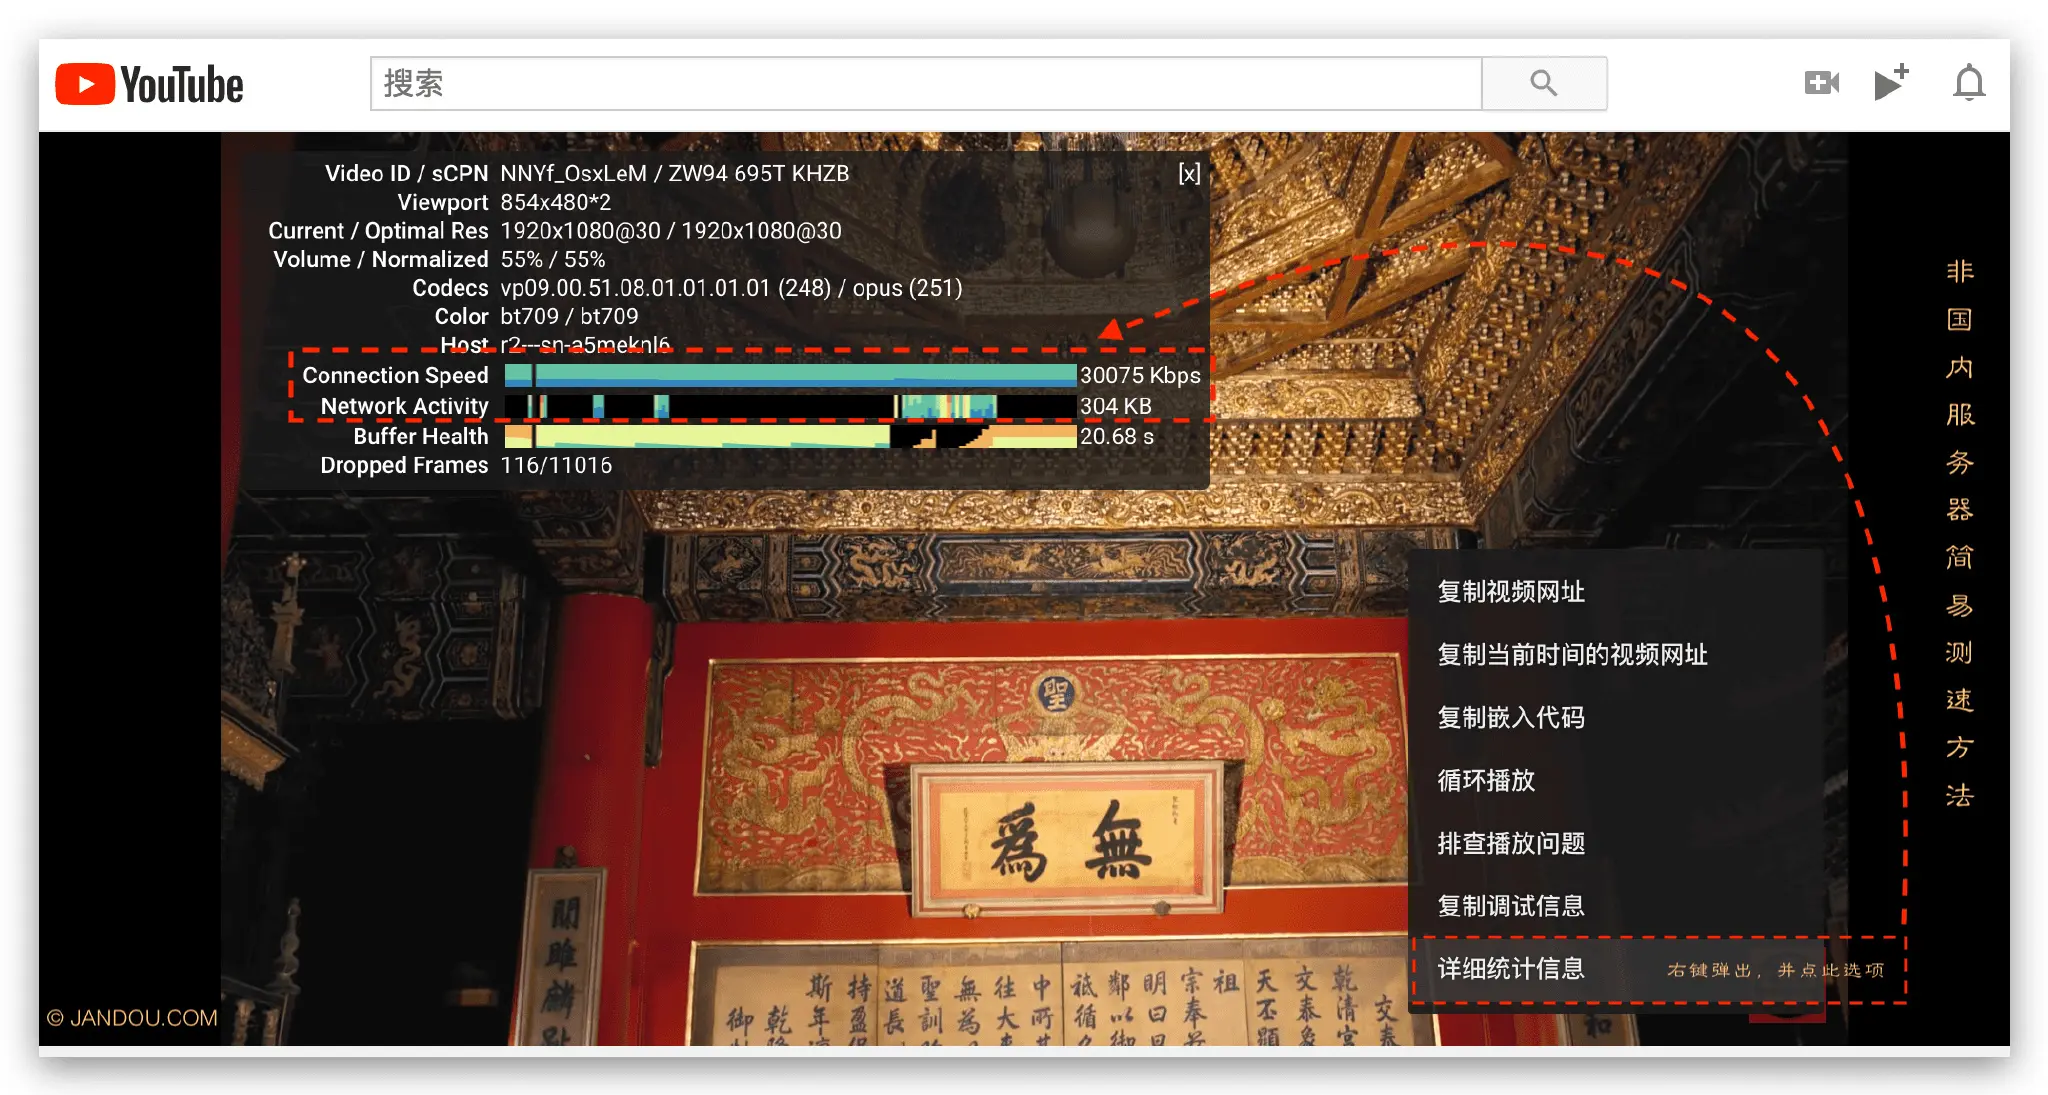
Task: Open the notifications bell
Action: click(1966, 83)
